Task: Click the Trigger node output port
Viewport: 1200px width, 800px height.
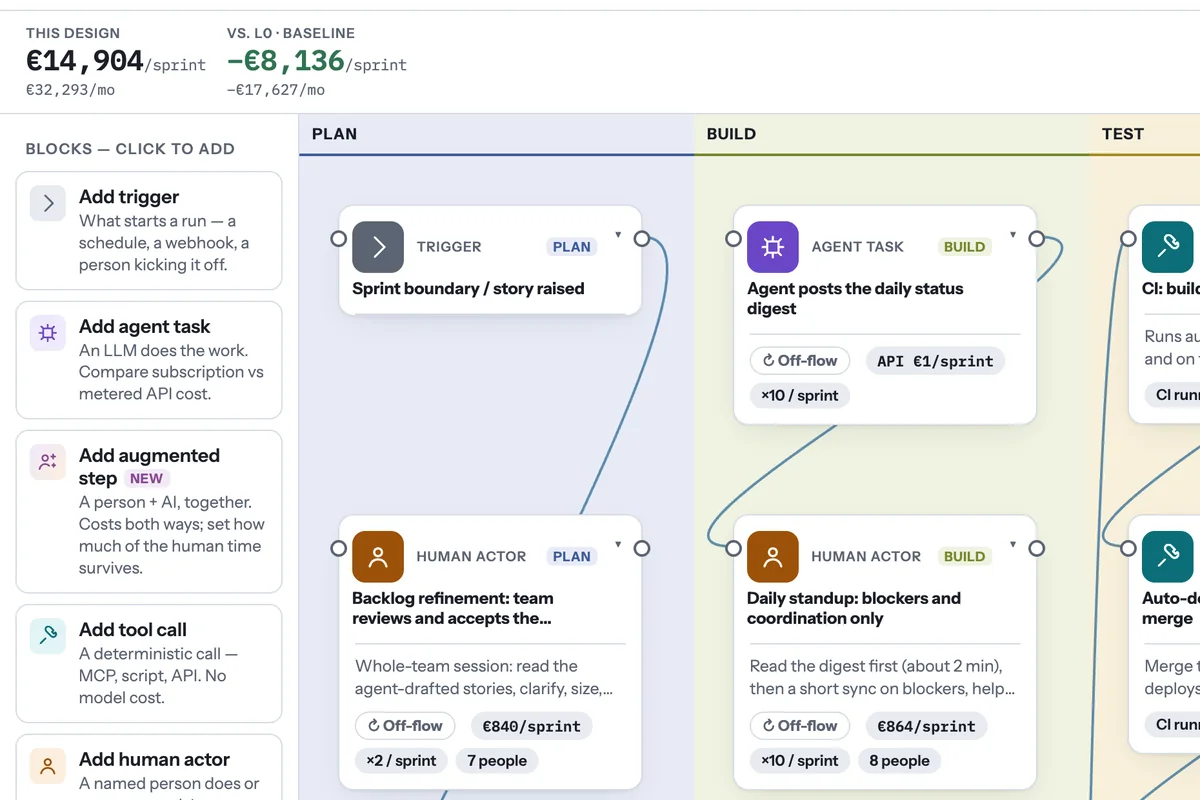Action: click(642, 239)
